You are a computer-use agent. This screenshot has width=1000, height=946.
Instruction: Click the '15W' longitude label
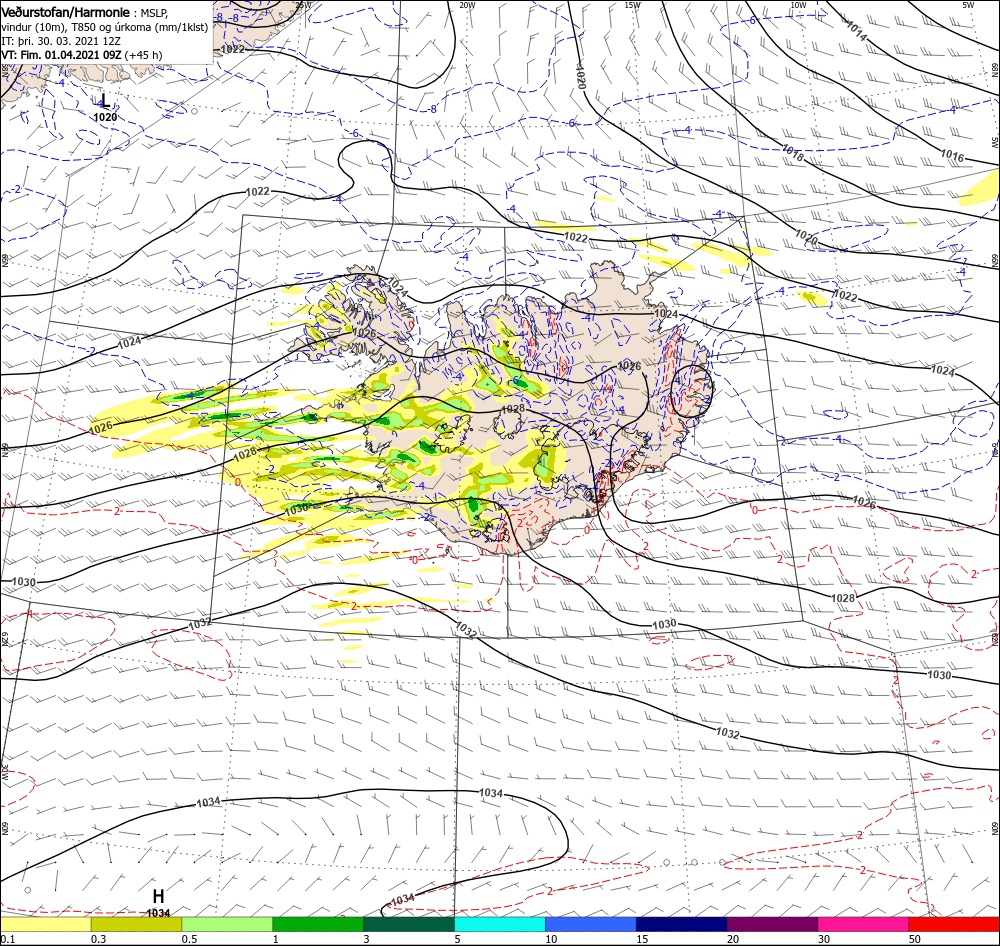(633, 5)
